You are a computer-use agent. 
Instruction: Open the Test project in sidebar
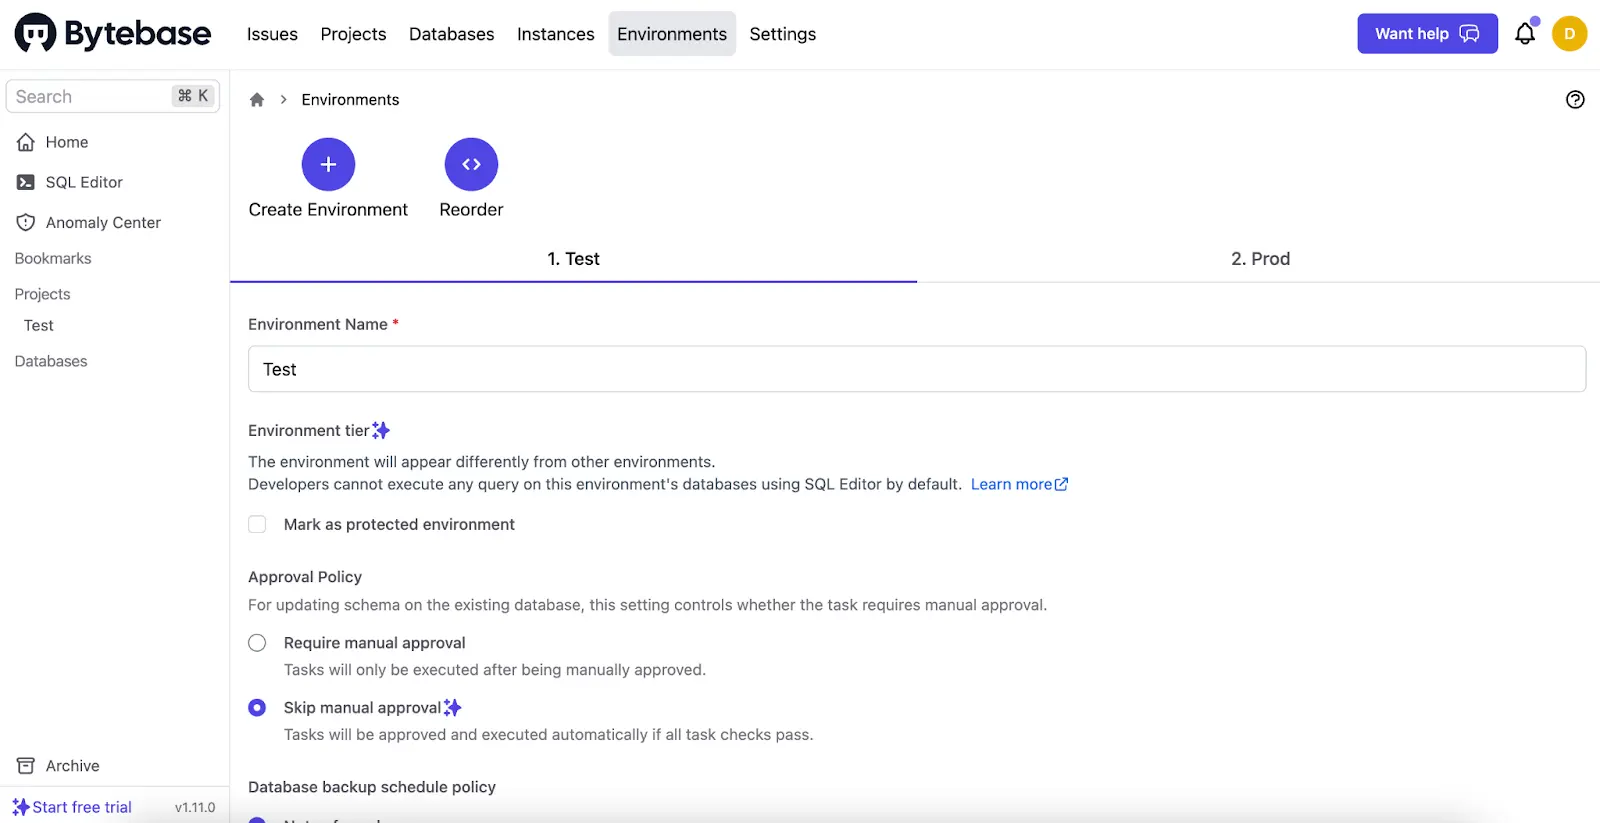pos(39,325)
